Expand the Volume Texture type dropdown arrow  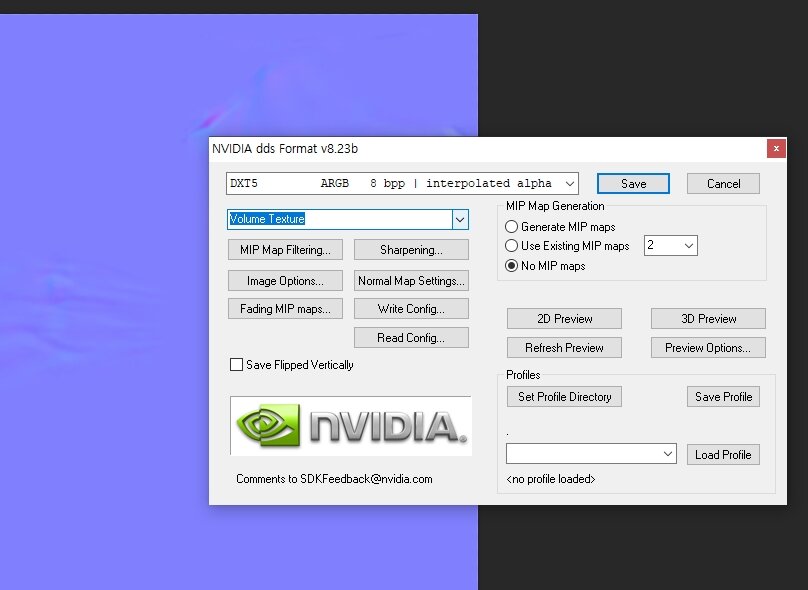point(460,220)
